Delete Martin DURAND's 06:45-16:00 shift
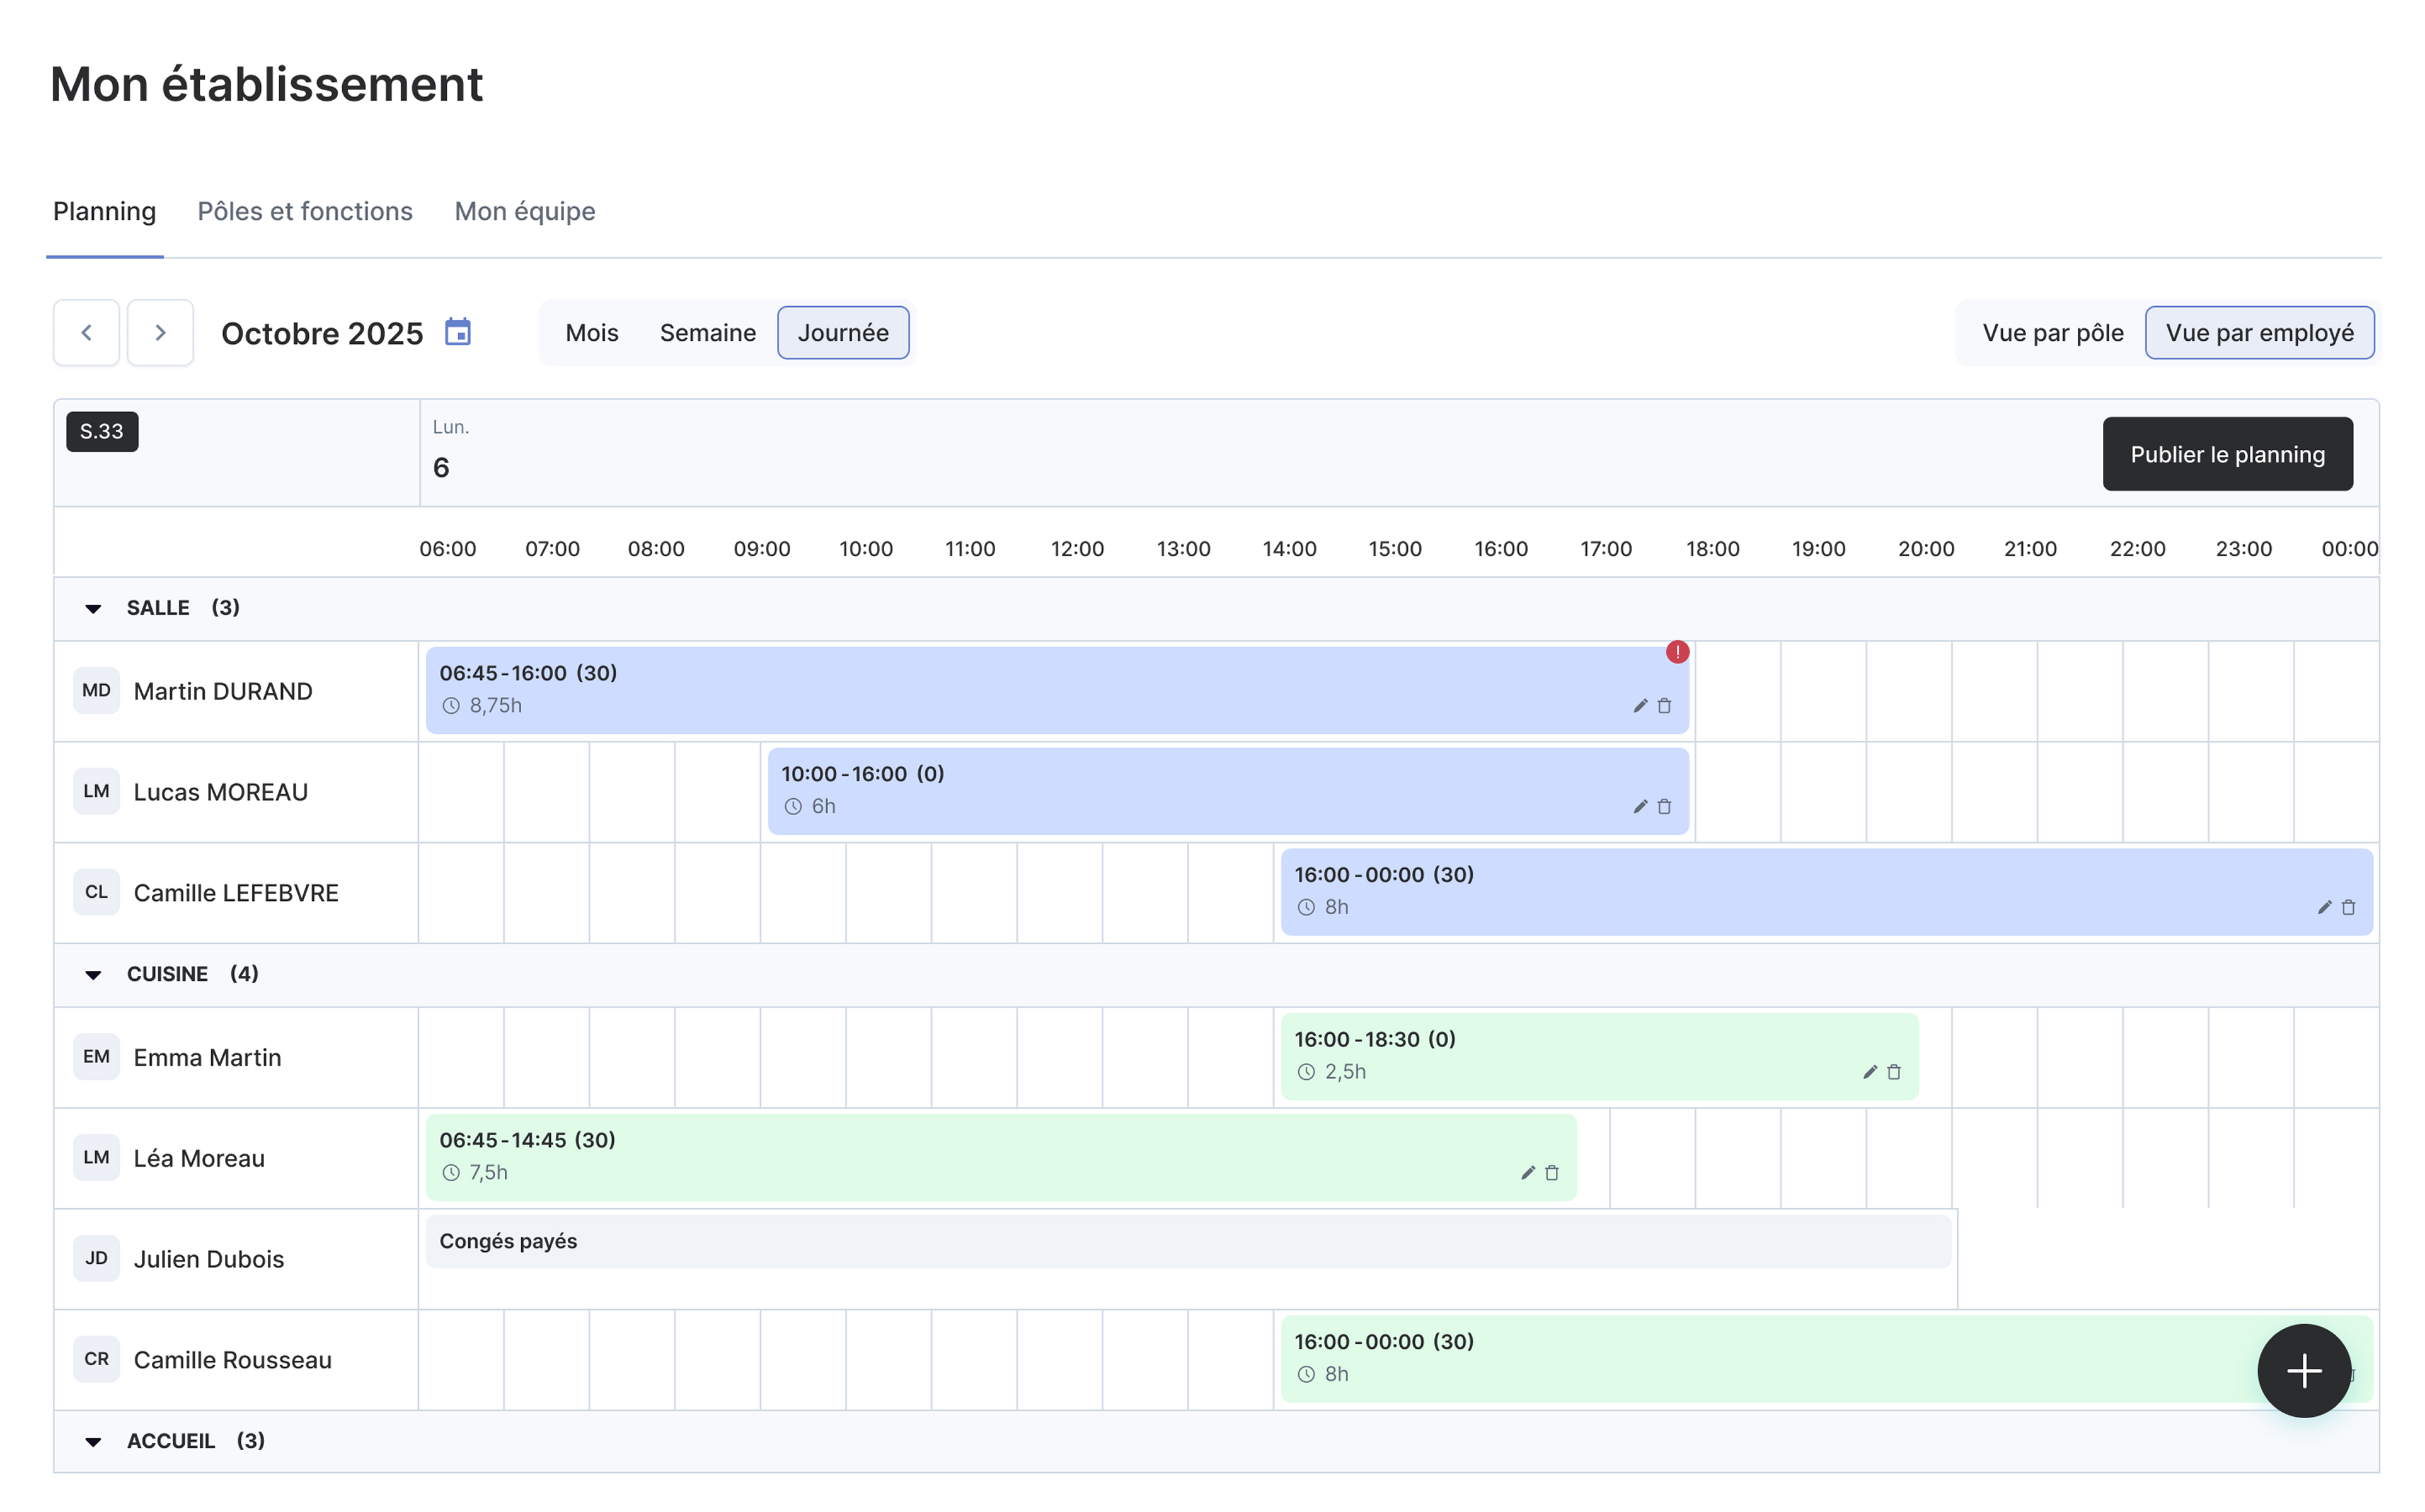The width and height of the screenshot is (2425, 1512). 1665,706
